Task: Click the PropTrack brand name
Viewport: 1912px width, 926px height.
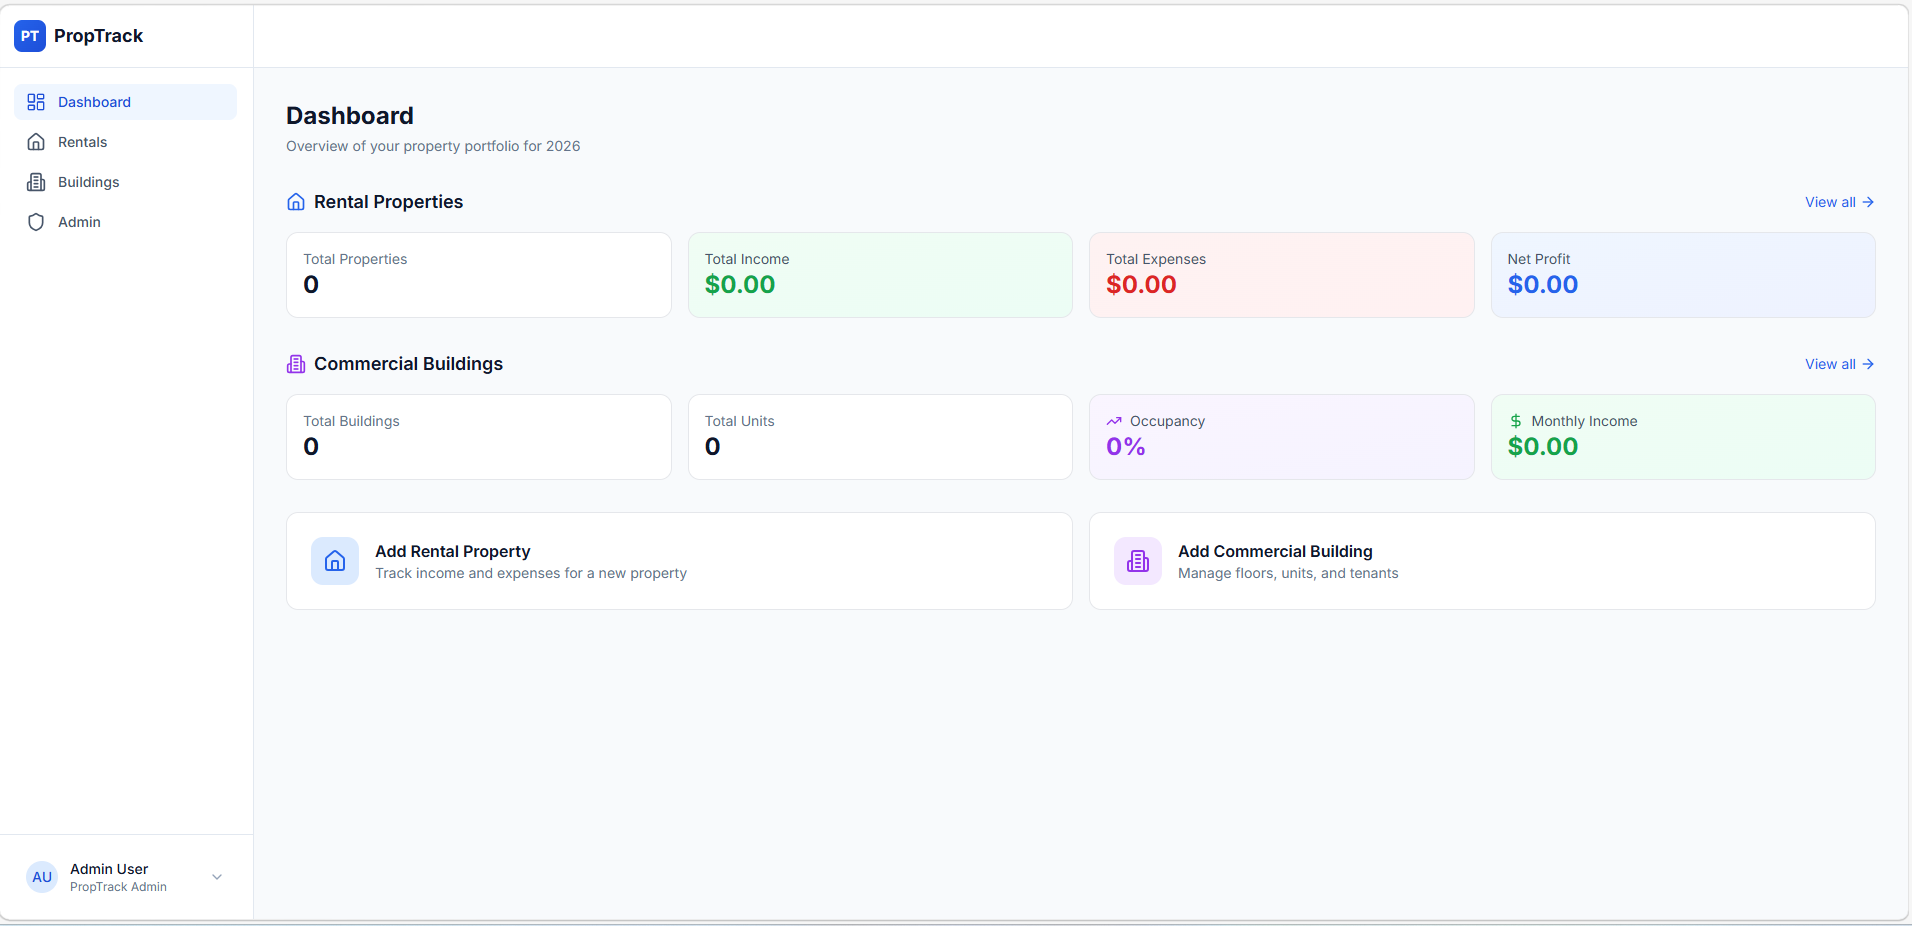Action: pyautogui.click(x=98, y=36)
